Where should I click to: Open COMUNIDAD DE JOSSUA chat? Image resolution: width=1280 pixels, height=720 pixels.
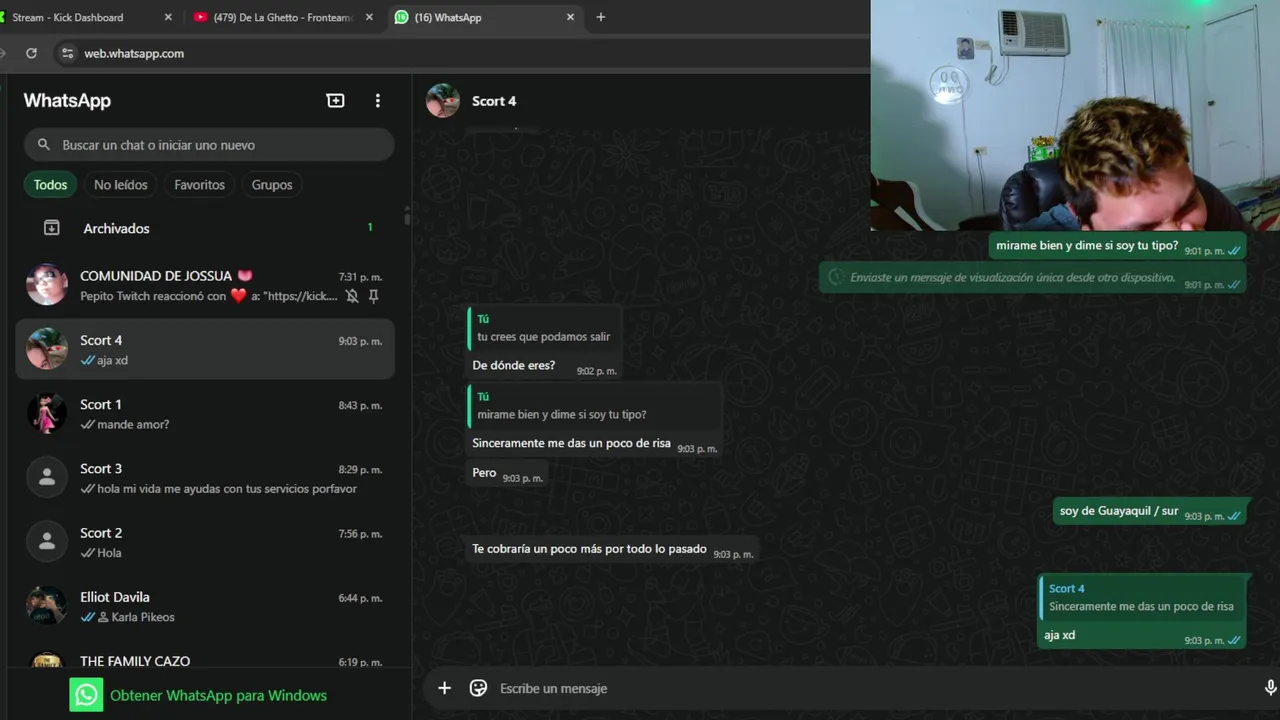(205, 285)
